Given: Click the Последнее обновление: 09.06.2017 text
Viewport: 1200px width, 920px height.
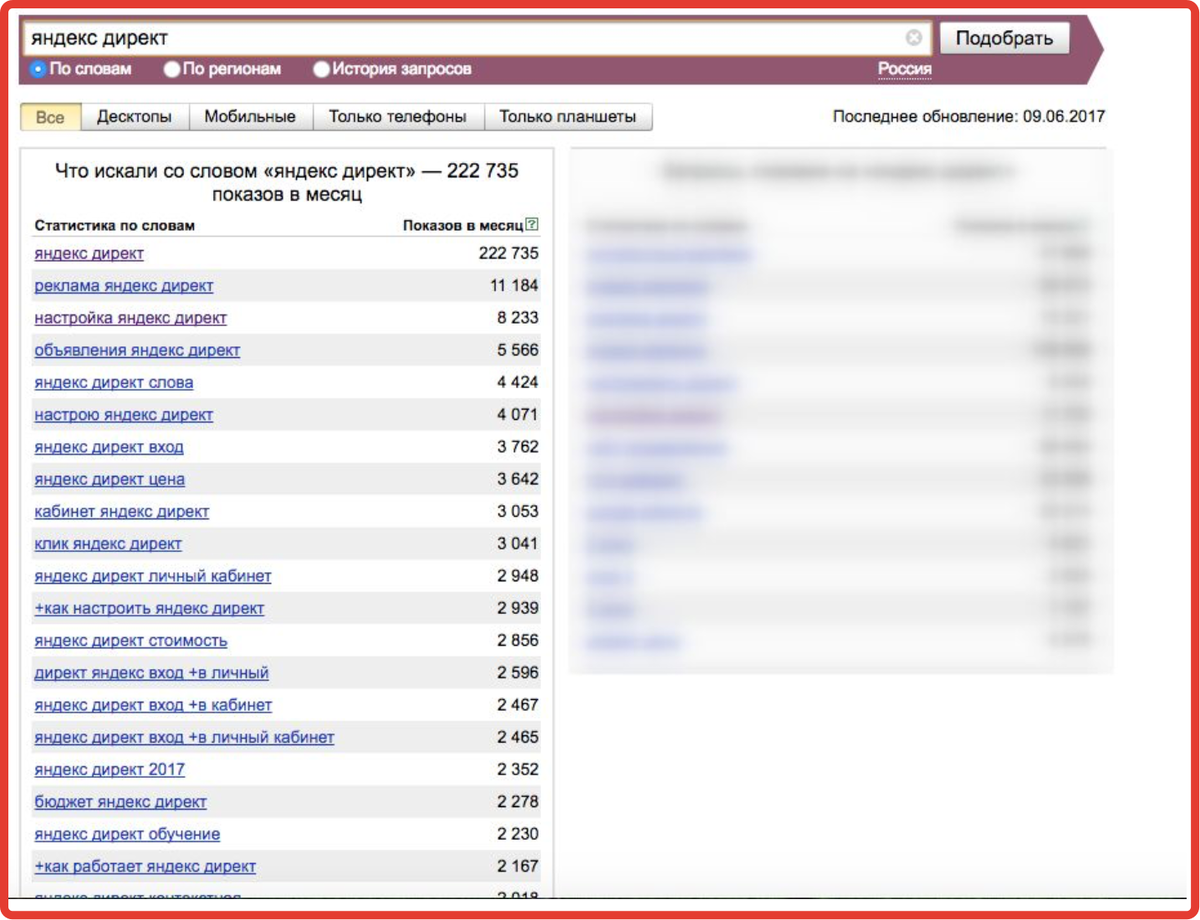Looking at the screenshot, I should point(969,117).
